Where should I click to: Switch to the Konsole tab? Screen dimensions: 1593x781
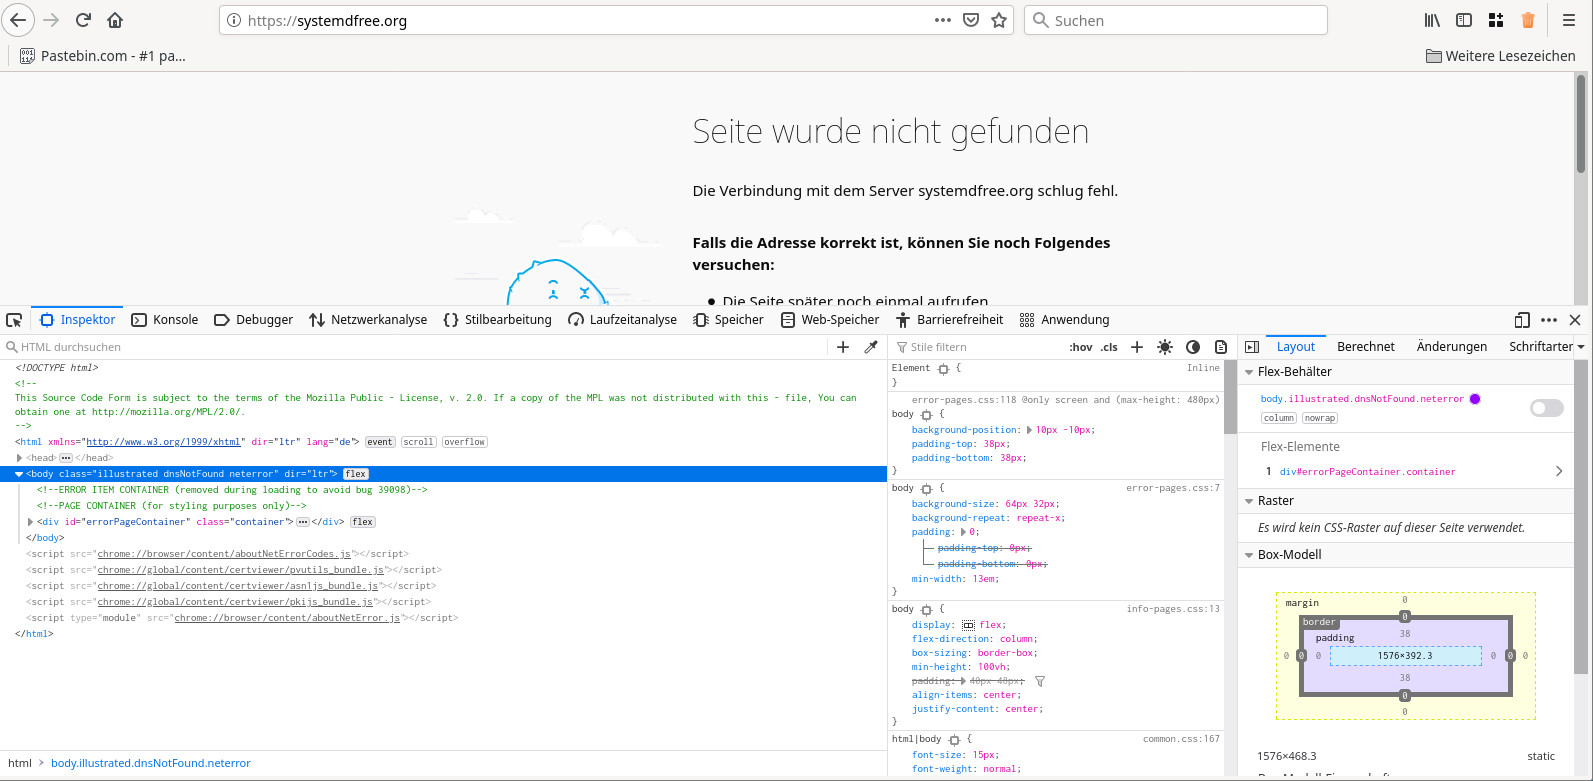pyautogui.click(x=165, y=320)
